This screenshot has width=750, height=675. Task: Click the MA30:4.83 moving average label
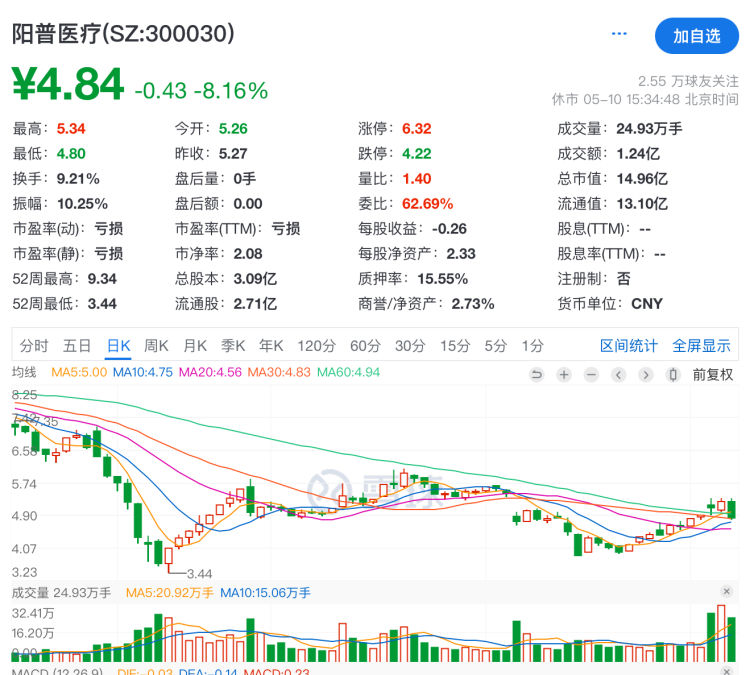click(x=279, y=372)
